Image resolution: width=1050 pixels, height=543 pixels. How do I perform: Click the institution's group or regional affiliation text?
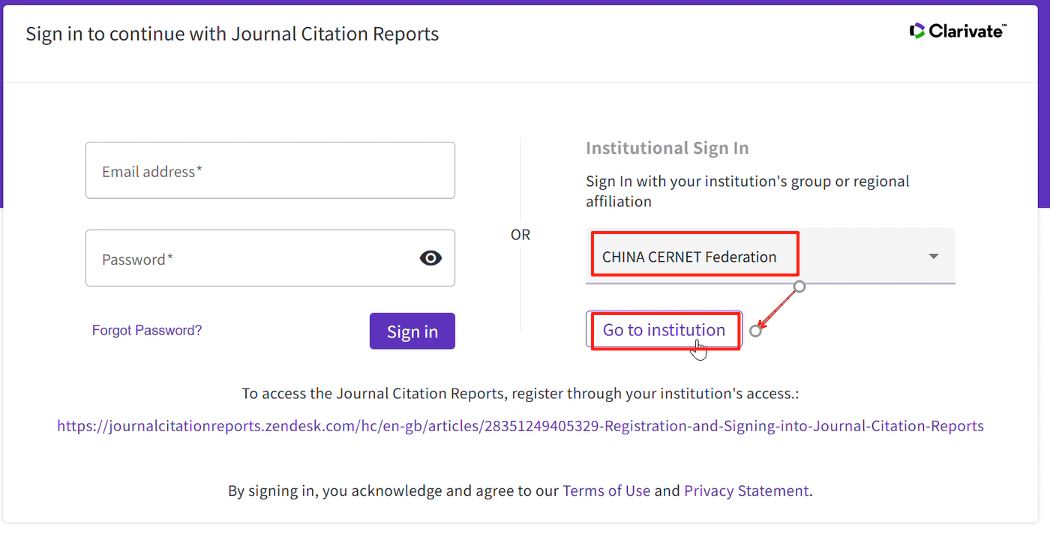[747, 191]
